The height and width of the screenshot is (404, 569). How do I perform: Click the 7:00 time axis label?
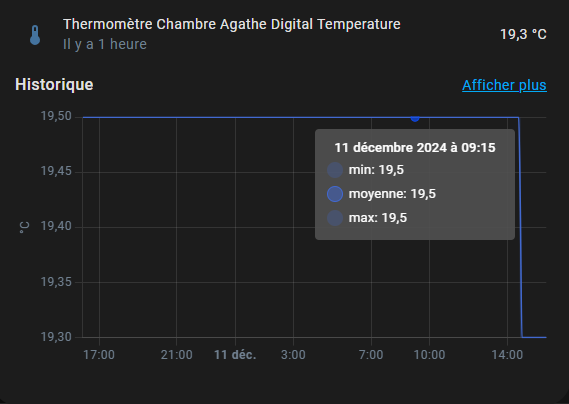[371, 355]
